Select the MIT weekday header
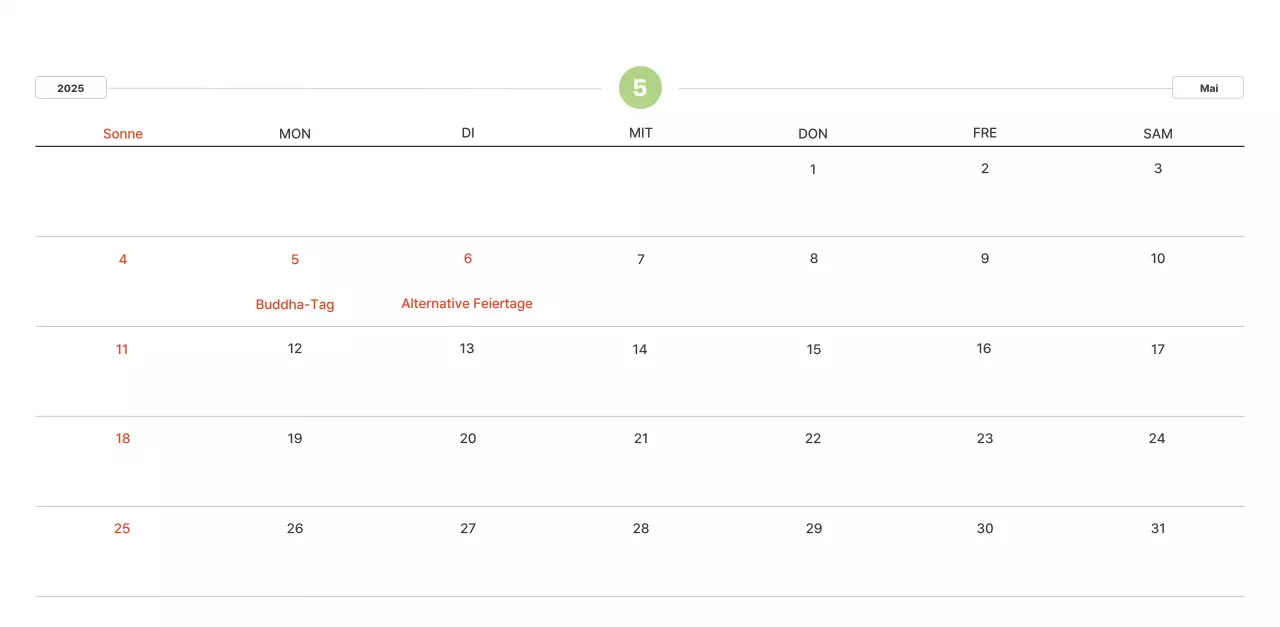The width and height of the screenshot is (1280, 627). coord(641,133)
